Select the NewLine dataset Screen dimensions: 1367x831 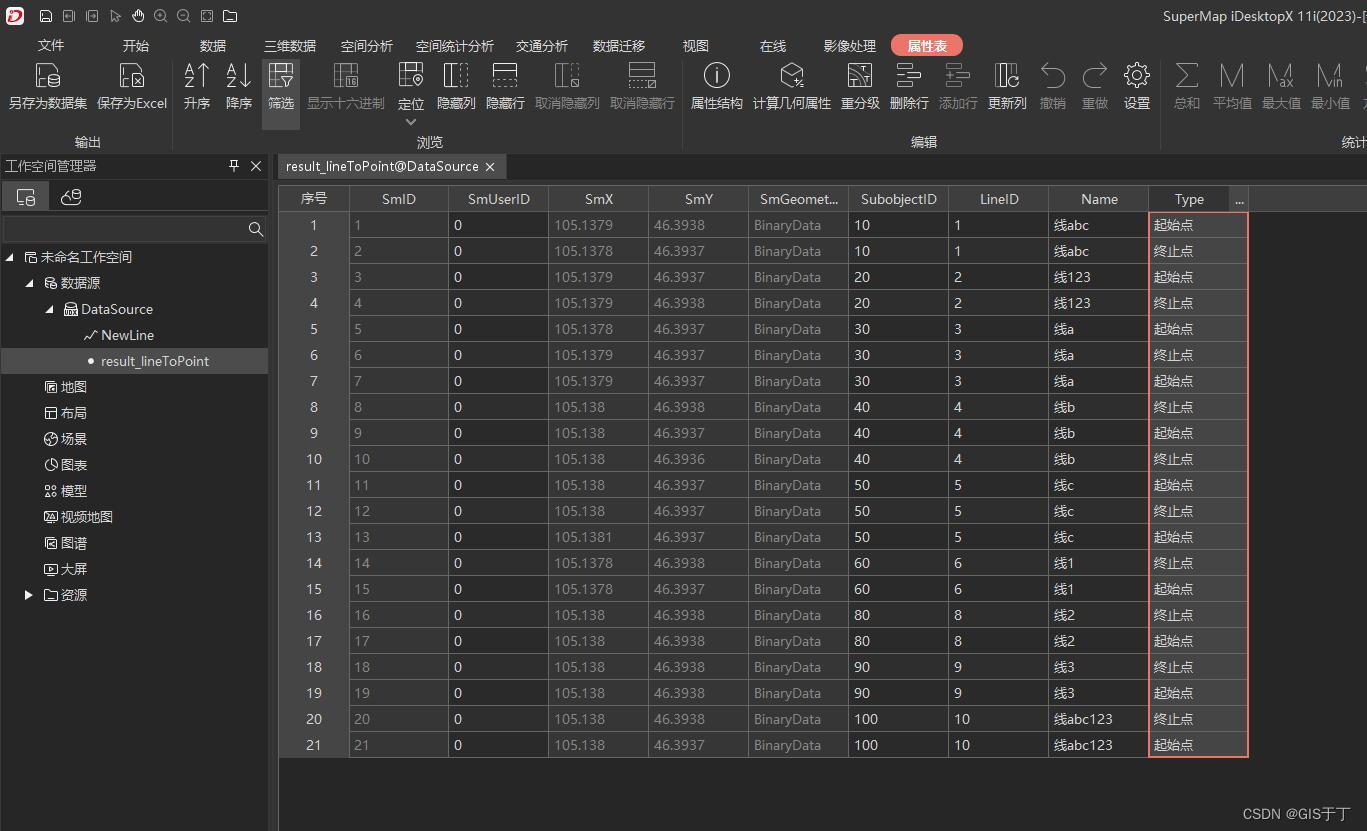pos(127,335)
